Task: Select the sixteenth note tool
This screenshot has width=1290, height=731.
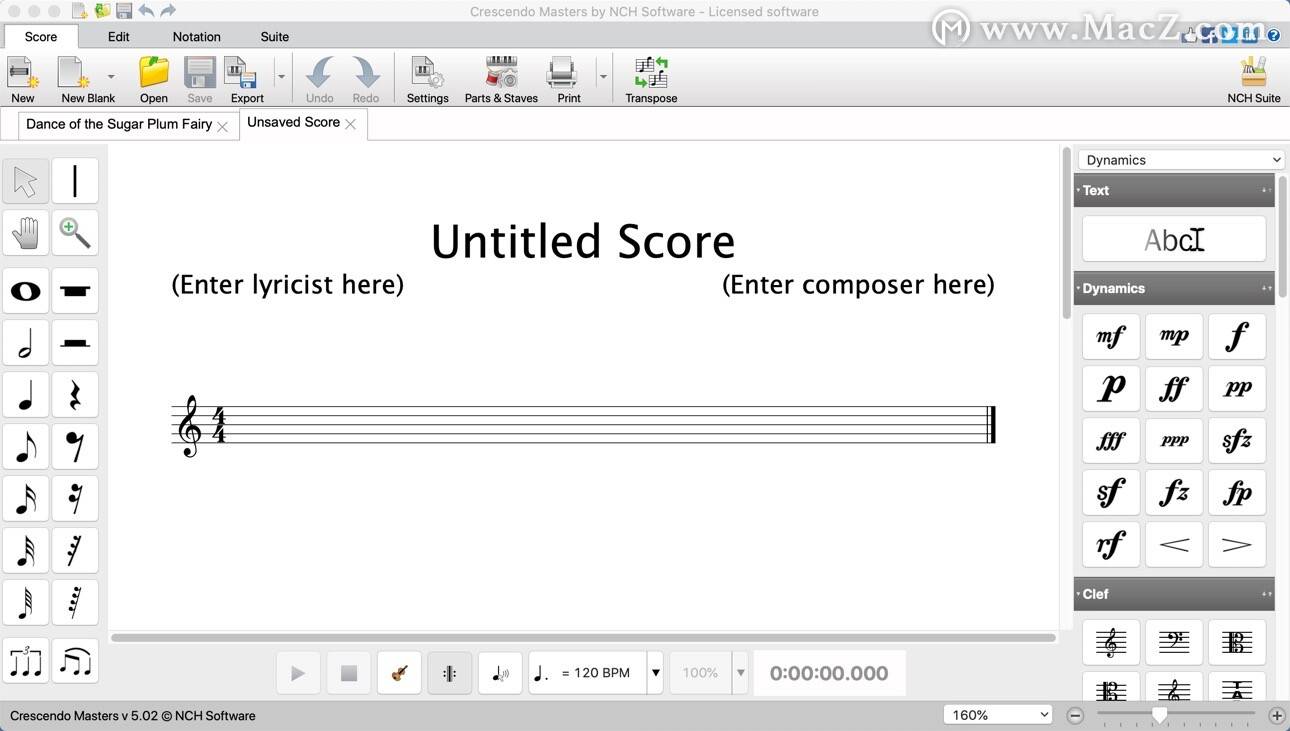Action: tap(25, 499)
